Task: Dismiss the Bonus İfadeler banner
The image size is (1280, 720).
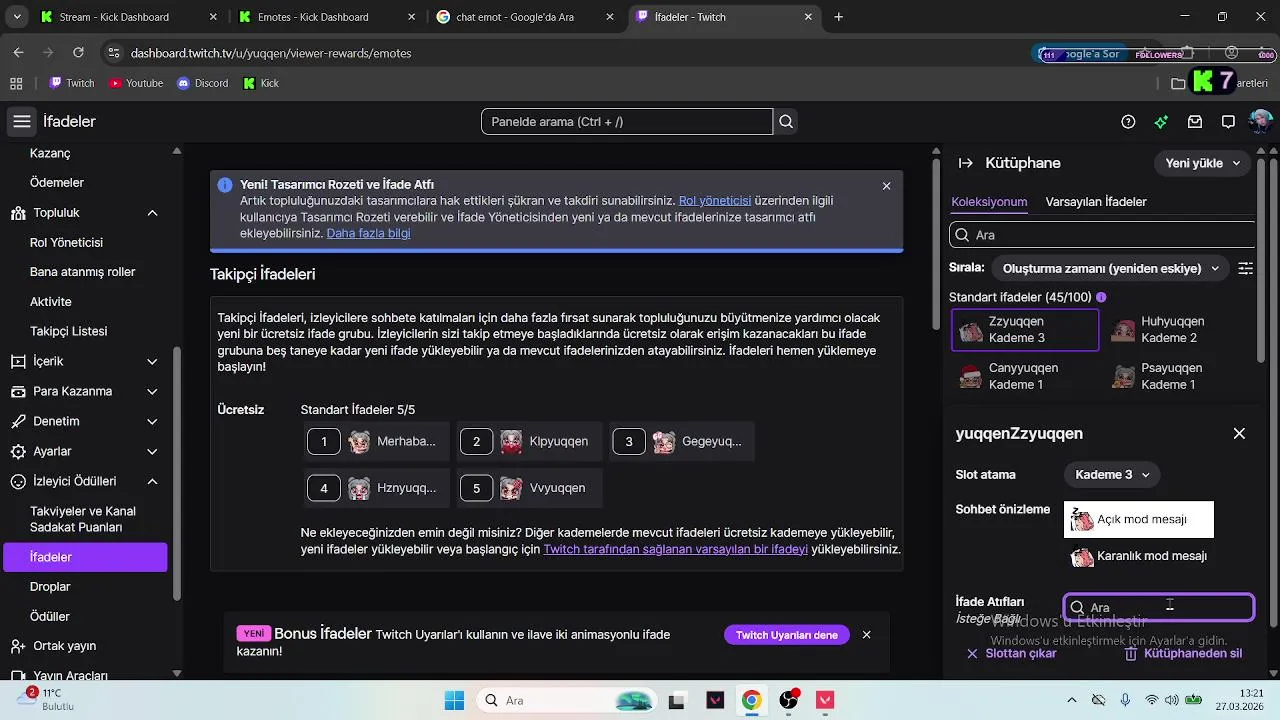Action: tap(866, 635)
